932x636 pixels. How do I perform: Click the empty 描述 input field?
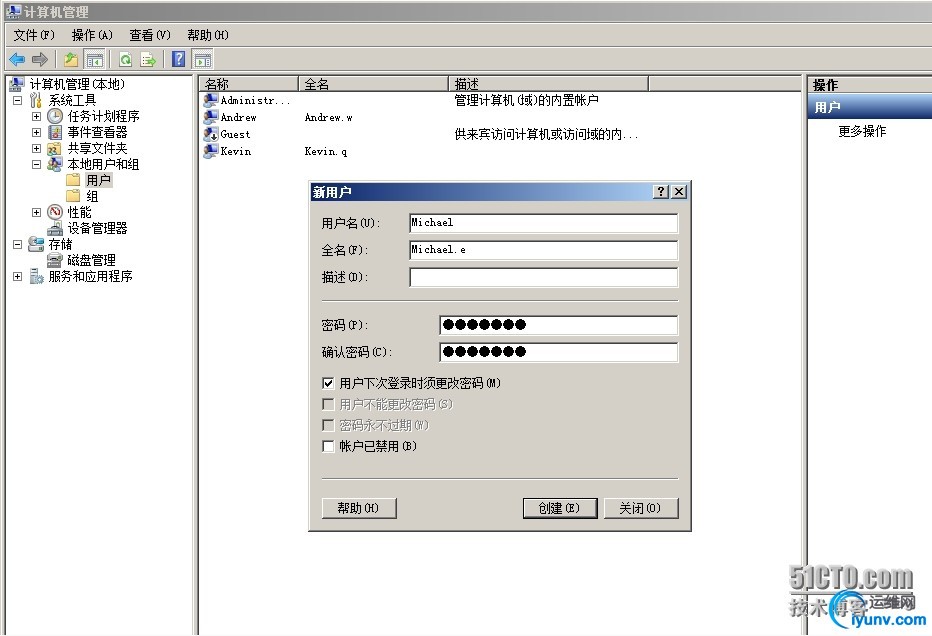click(x=543, y=278)
